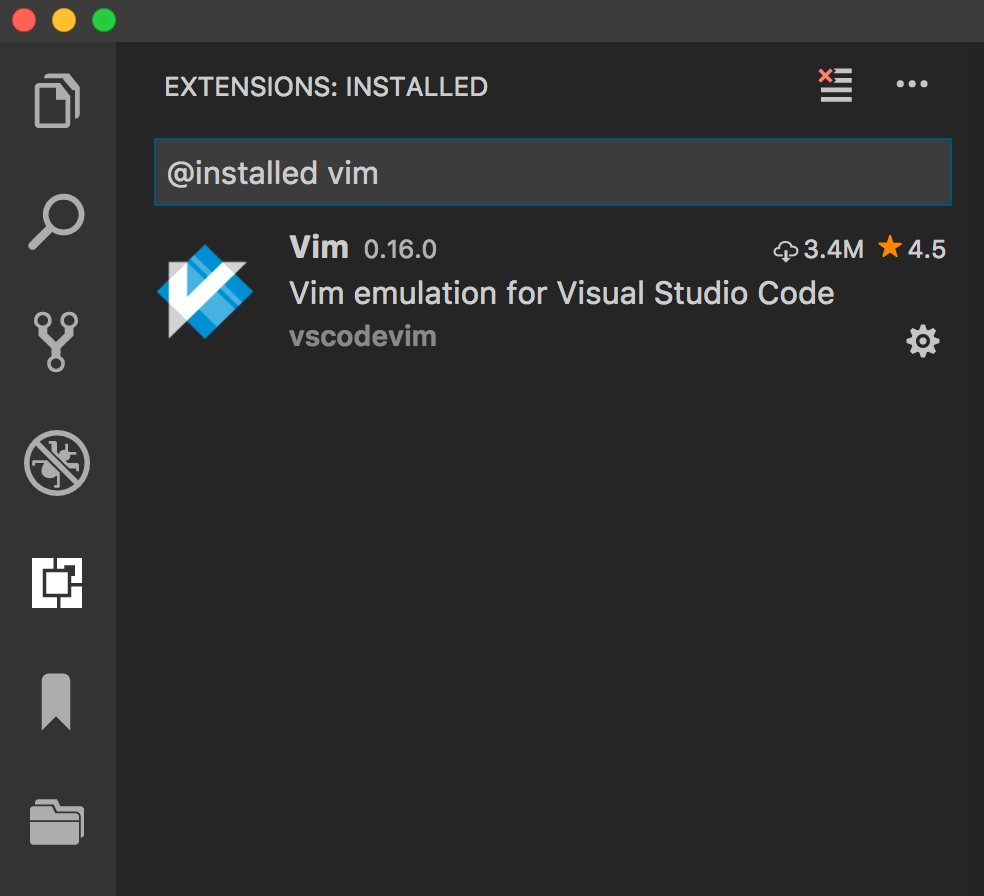The image size is (984, 896).
Task: Focus the '@installed vim' search box
Action: click(553, 172)
